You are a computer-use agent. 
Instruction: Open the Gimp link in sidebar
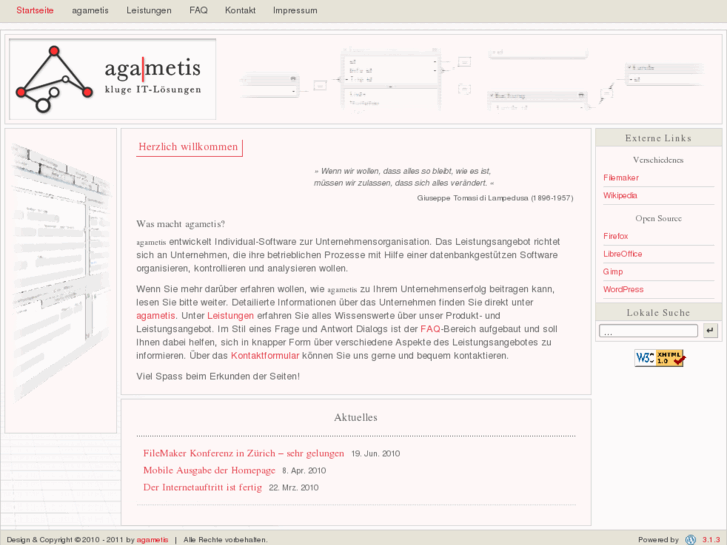pos(612,271)
